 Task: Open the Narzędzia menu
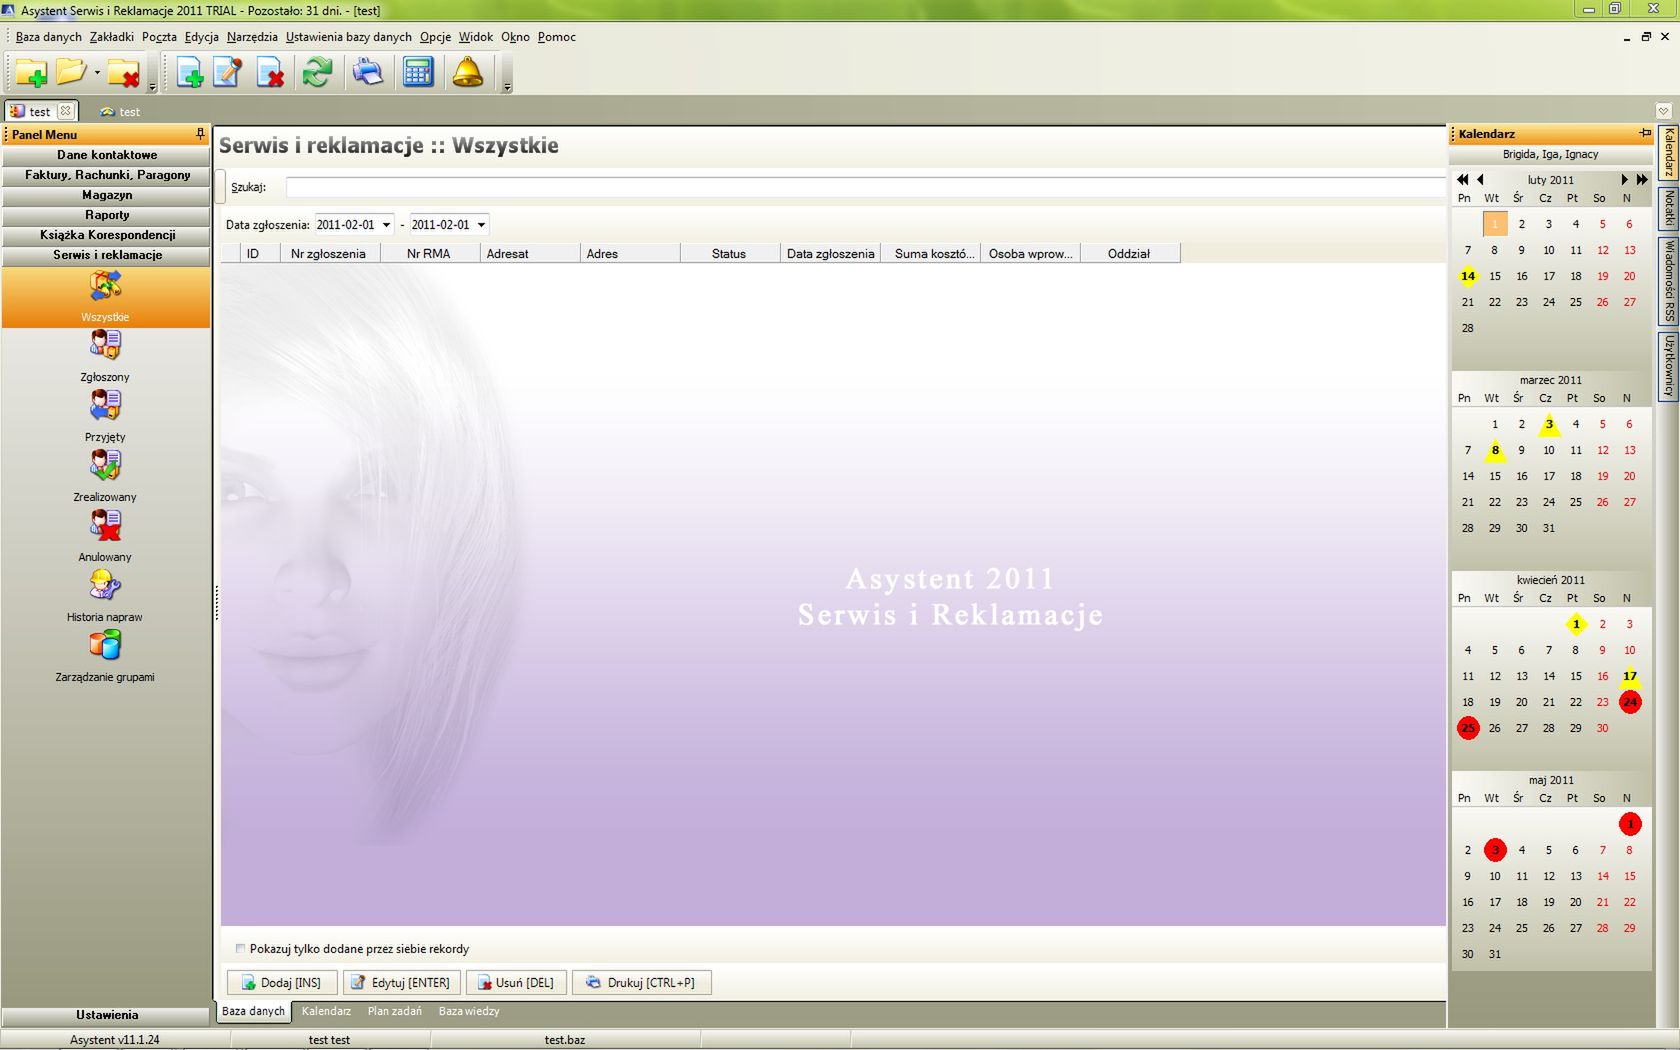(252, 37)
